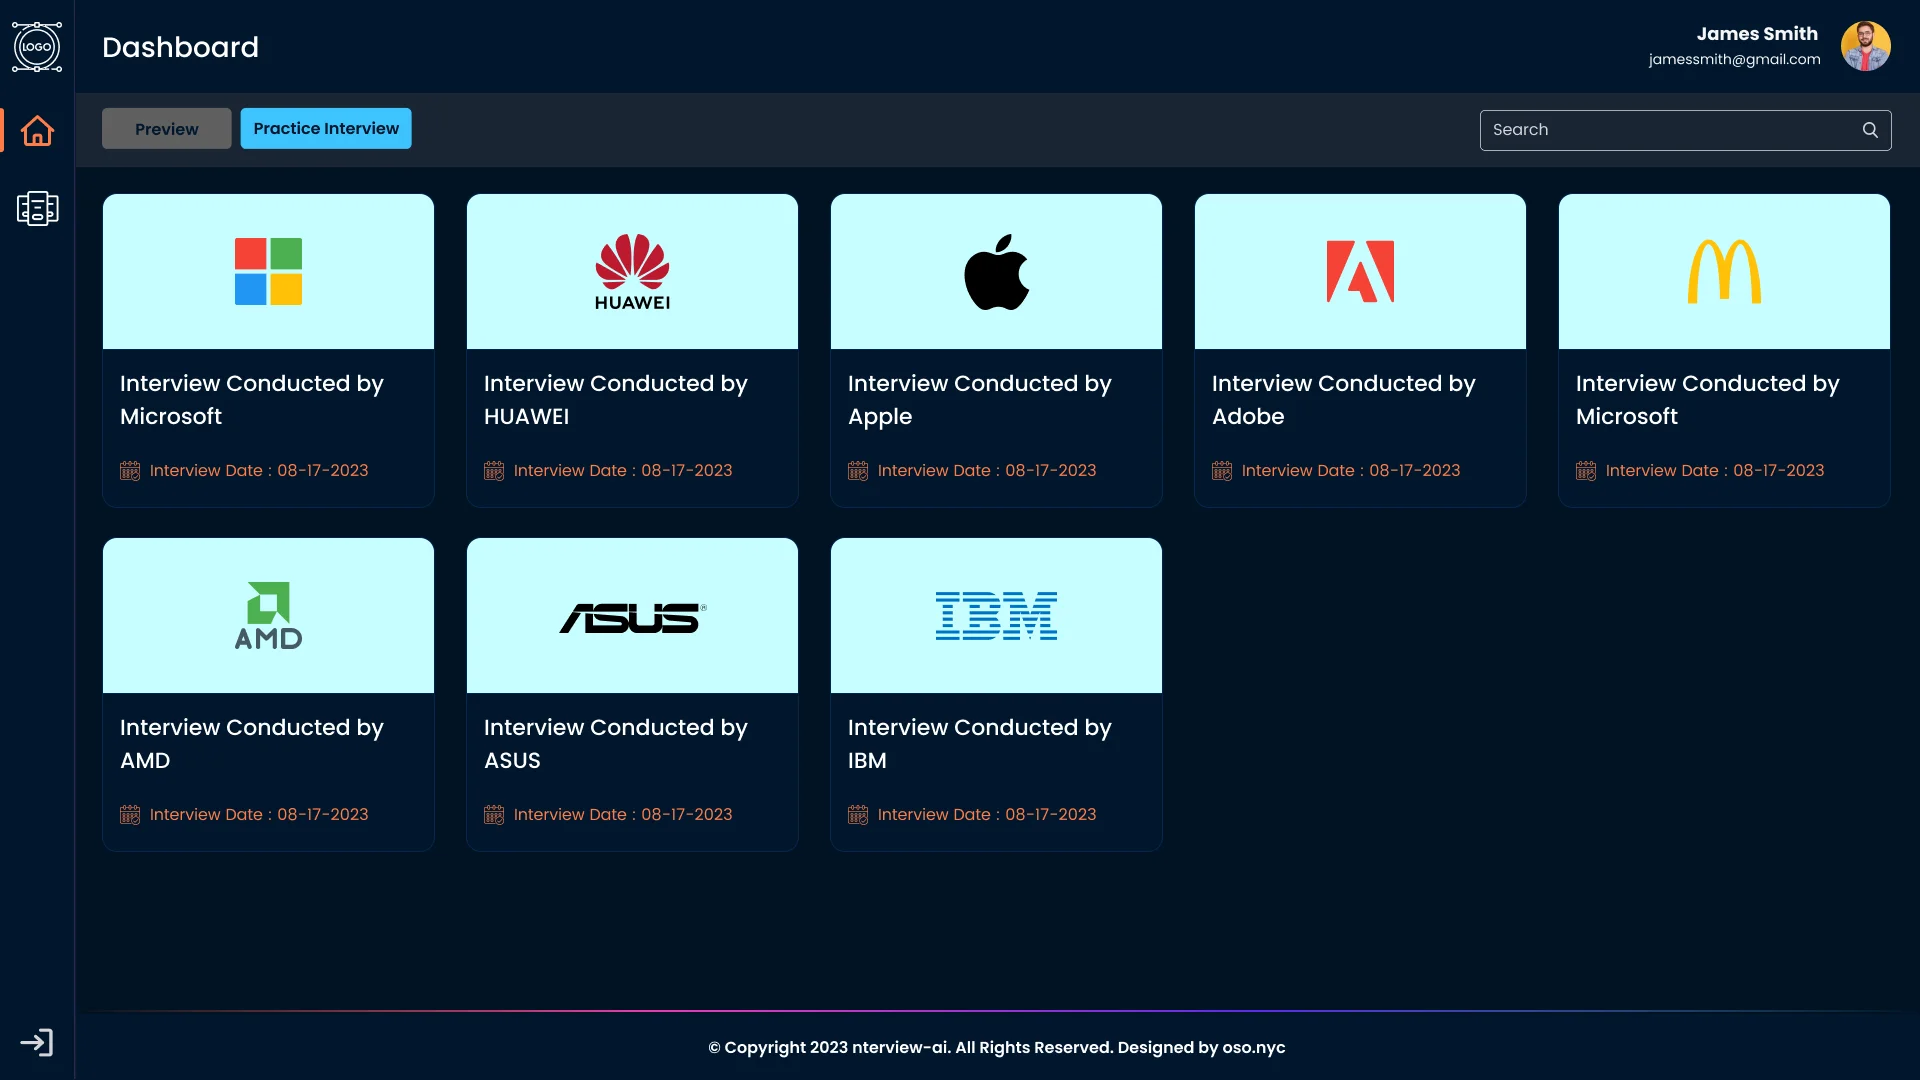Click the app logo in the sidebar
Viewport: 1920px width, 1080px height.
[37, 47]
